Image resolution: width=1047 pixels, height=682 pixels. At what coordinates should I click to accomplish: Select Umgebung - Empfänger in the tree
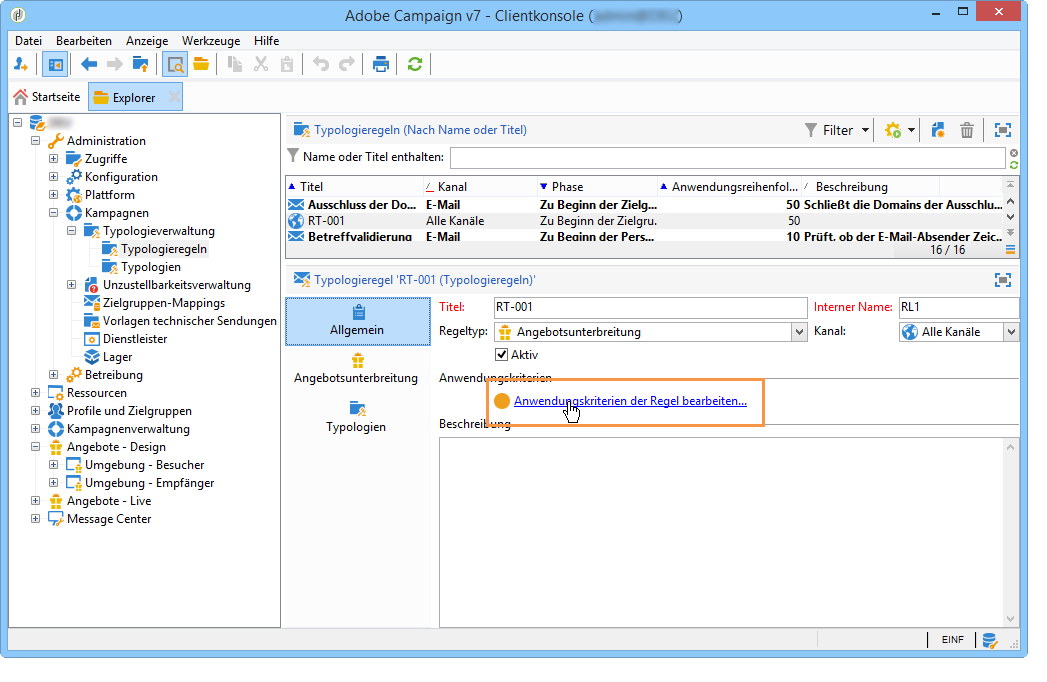coord(150,484)
